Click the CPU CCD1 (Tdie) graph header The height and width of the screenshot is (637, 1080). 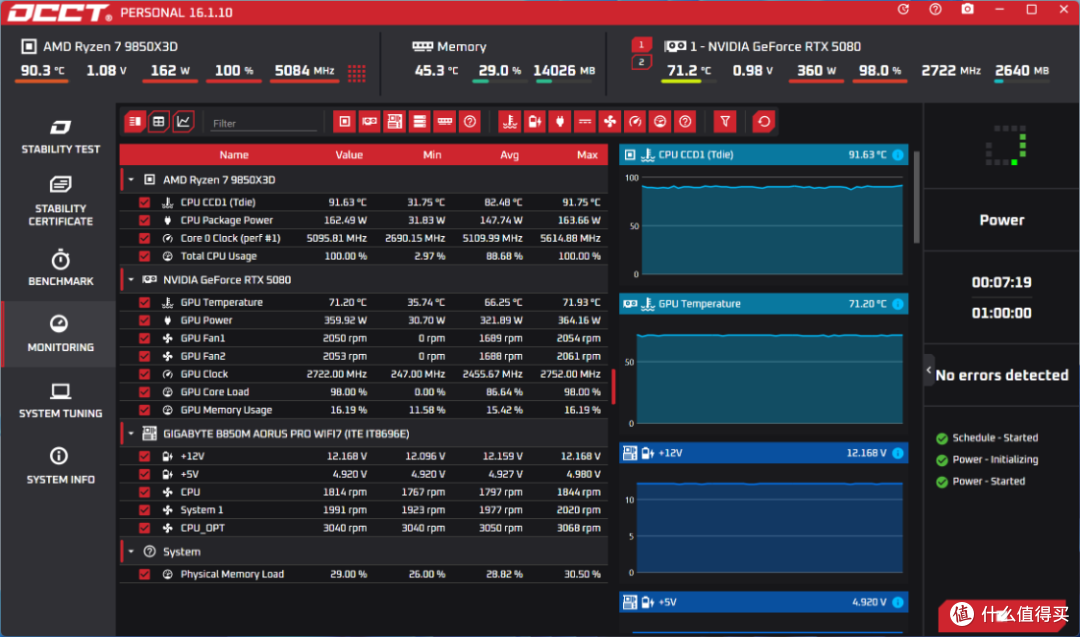click(x=763, y=155)
